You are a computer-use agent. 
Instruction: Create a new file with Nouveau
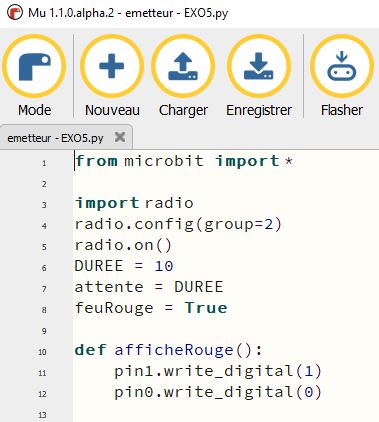112,66
